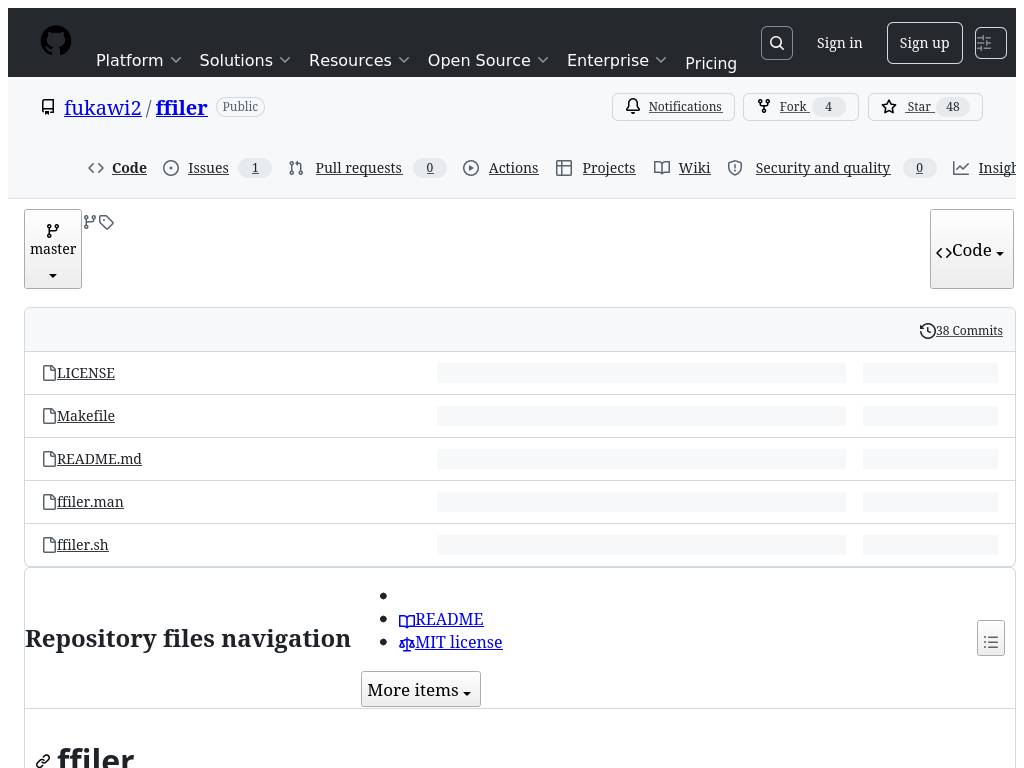Open the master branch selector

click(53, 249)
